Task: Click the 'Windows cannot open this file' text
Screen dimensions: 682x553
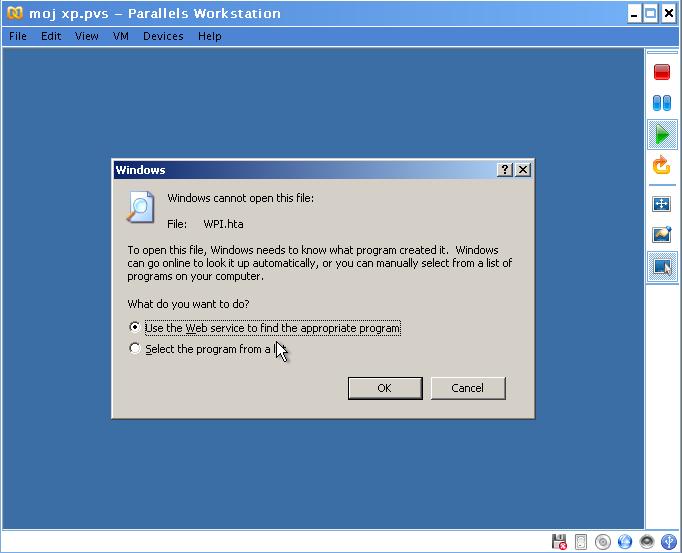Action: point(241,198)
